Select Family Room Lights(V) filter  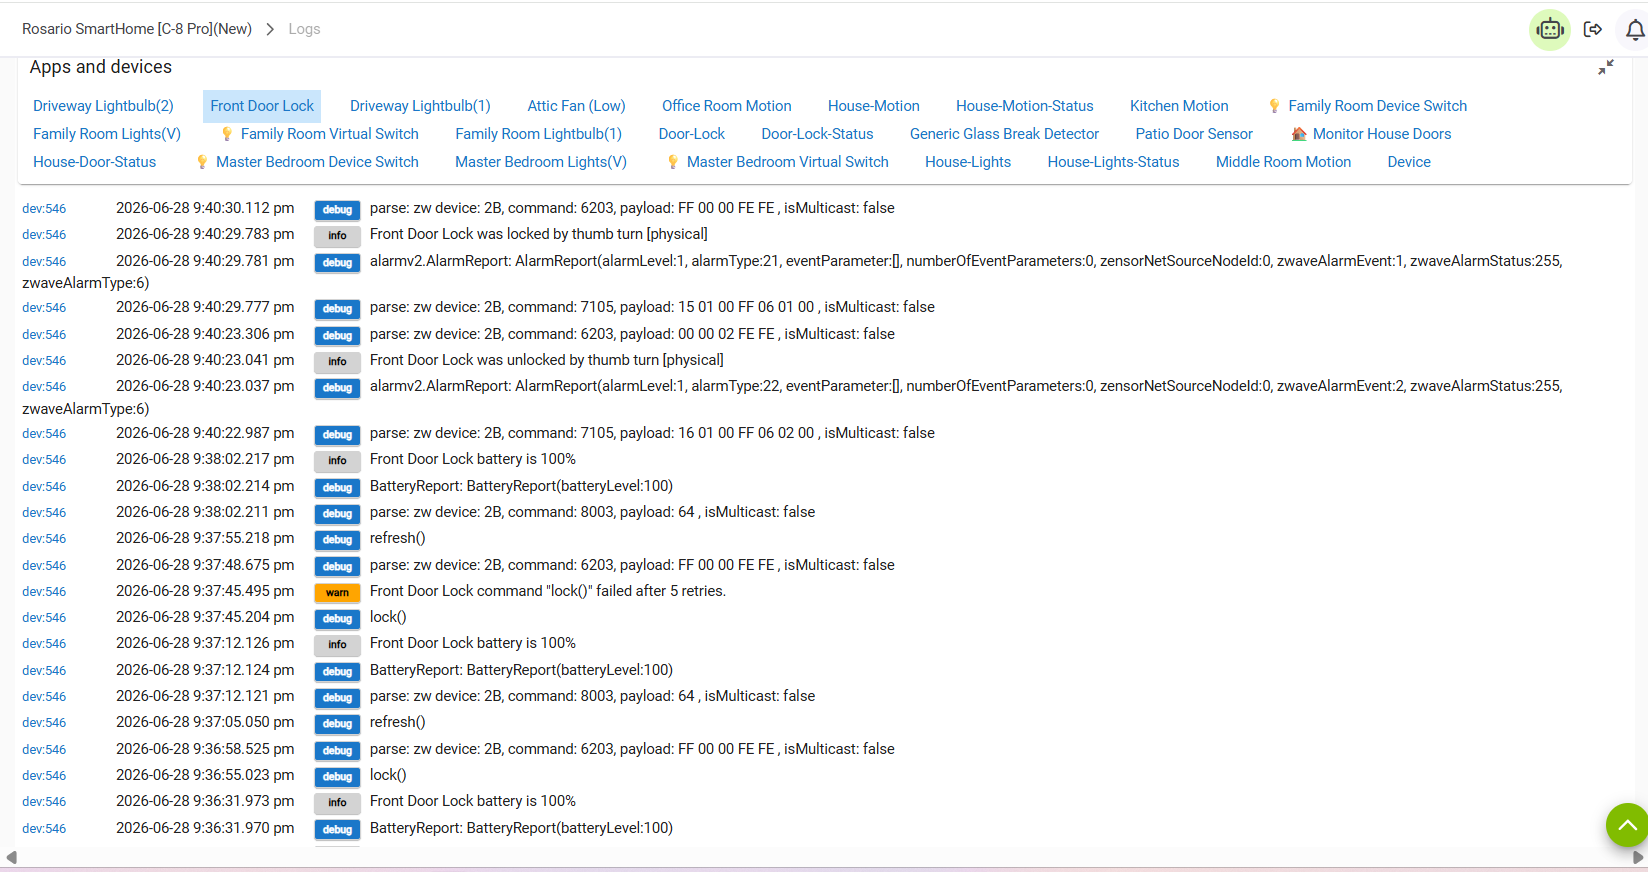[107, 134]
